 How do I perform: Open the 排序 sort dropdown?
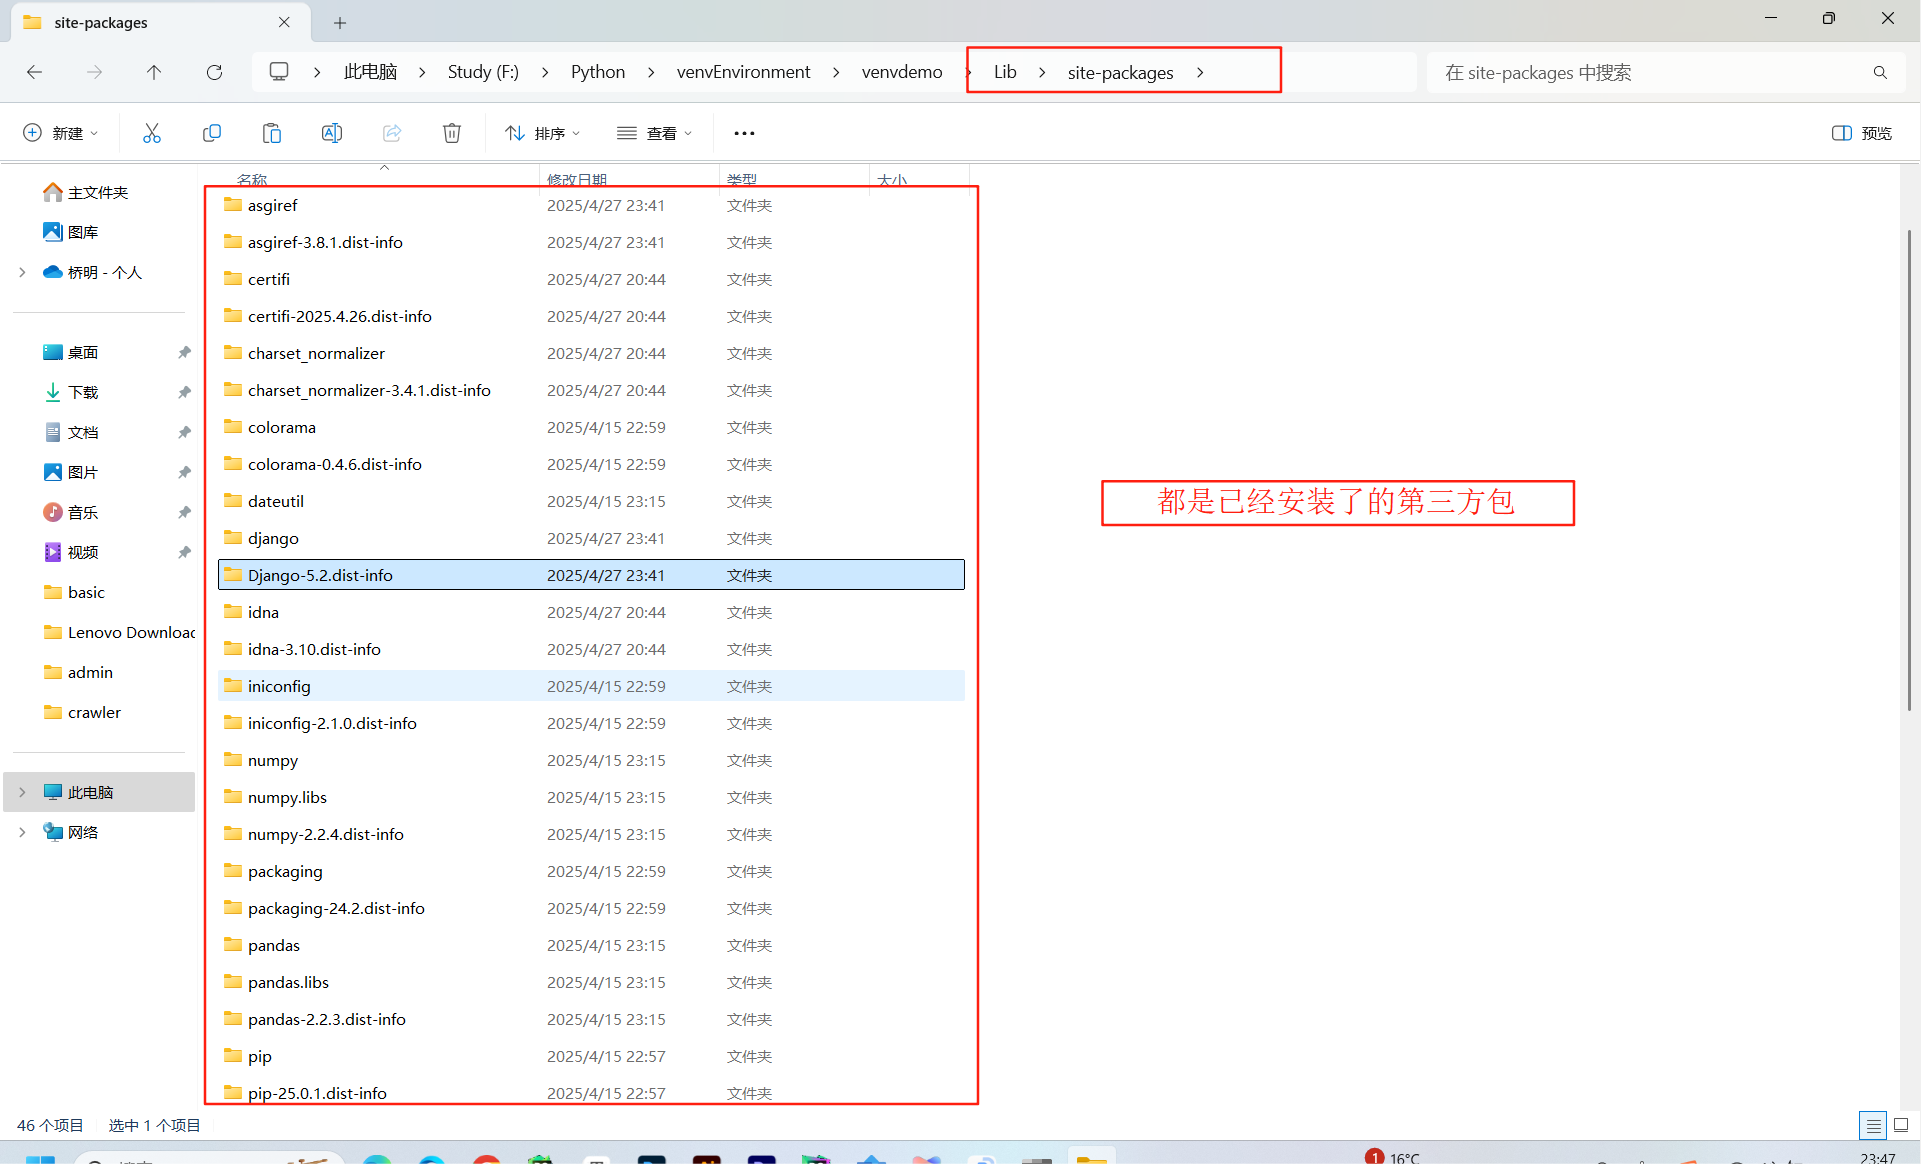pyautogui.click(x=543, y=133)
